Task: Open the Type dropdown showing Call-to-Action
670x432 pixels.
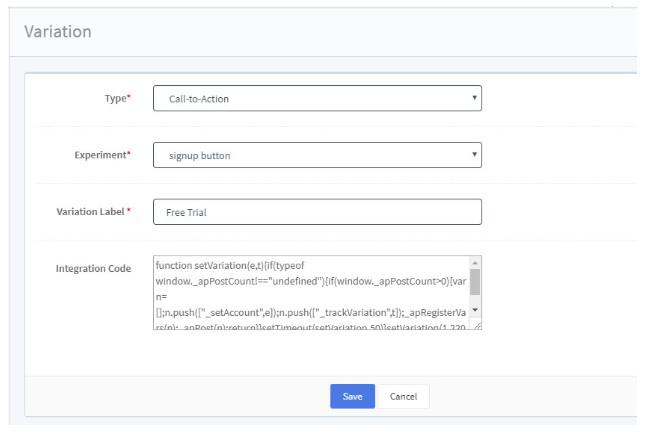Action: coord(310,99)
